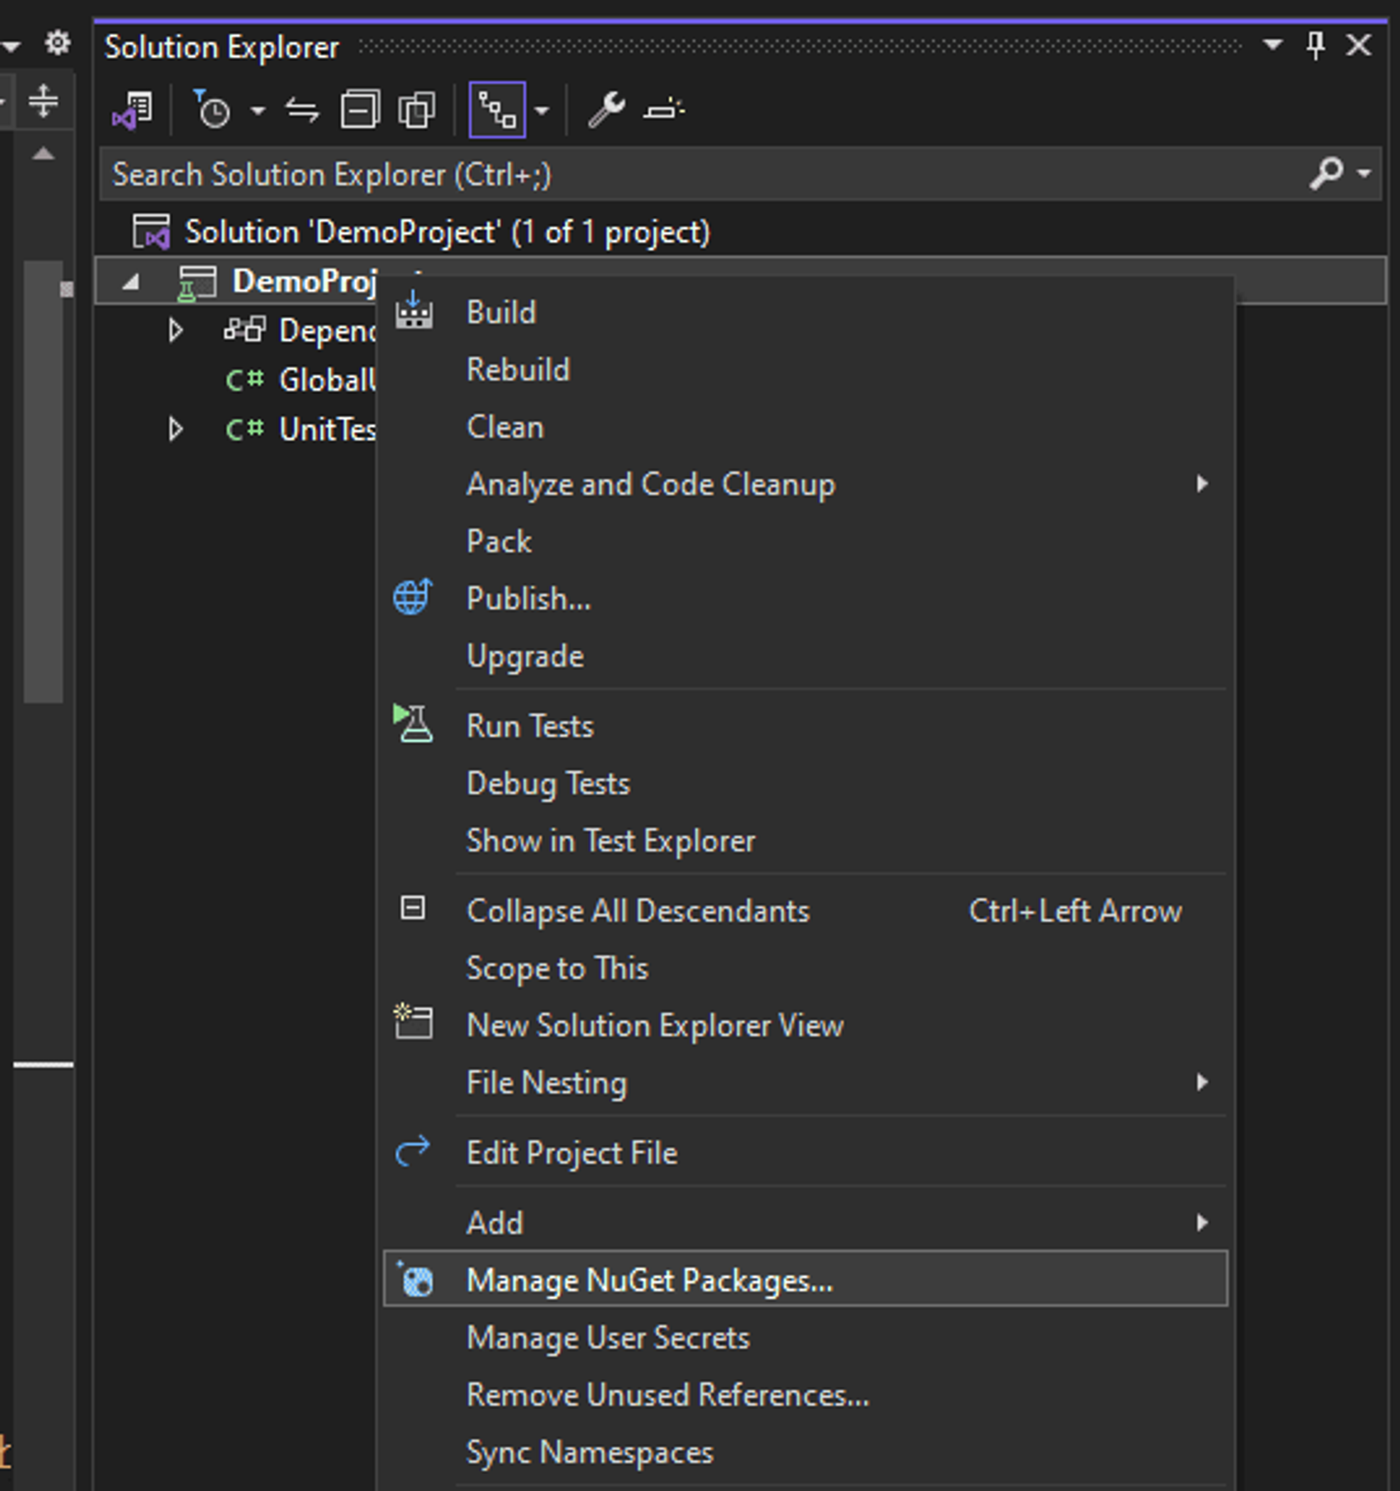Viewport: 1400px width, 1491px height.
Task: Toggle the highlighted file nesting view button
Action: coord(497,110)
